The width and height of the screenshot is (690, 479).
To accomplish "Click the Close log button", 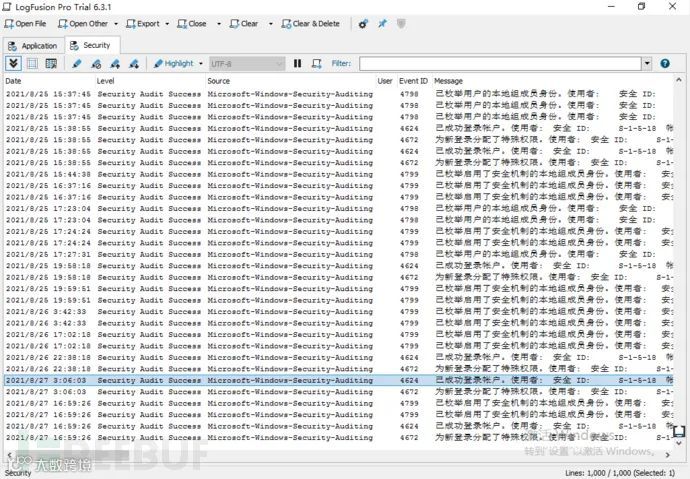I will [x=192, y=24].
